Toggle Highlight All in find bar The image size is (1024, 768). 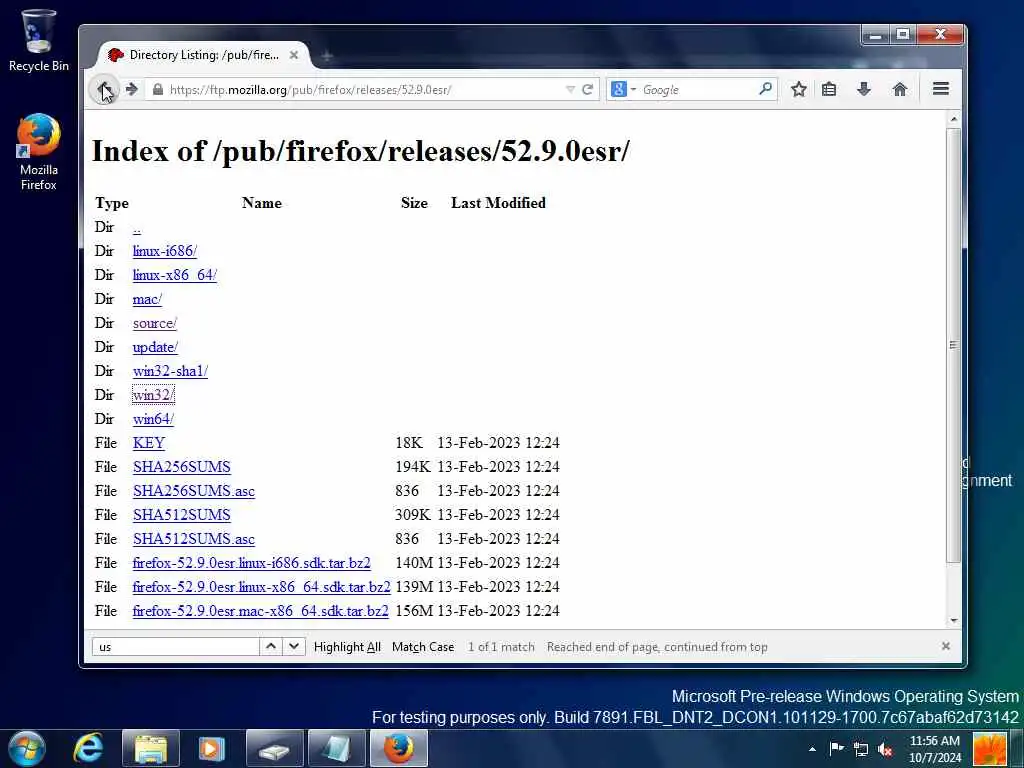click(x=347, y=647)
